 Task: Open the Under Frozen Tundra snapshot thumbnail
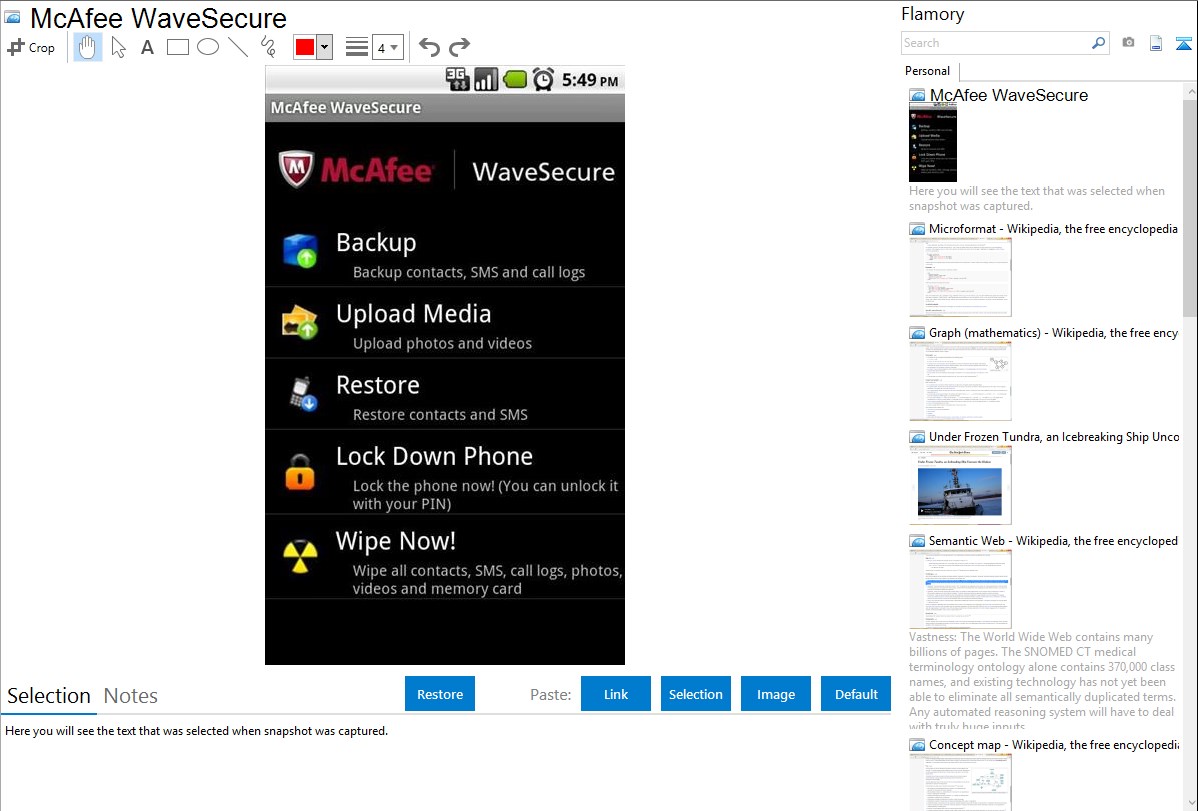click(x=960, y=485)
